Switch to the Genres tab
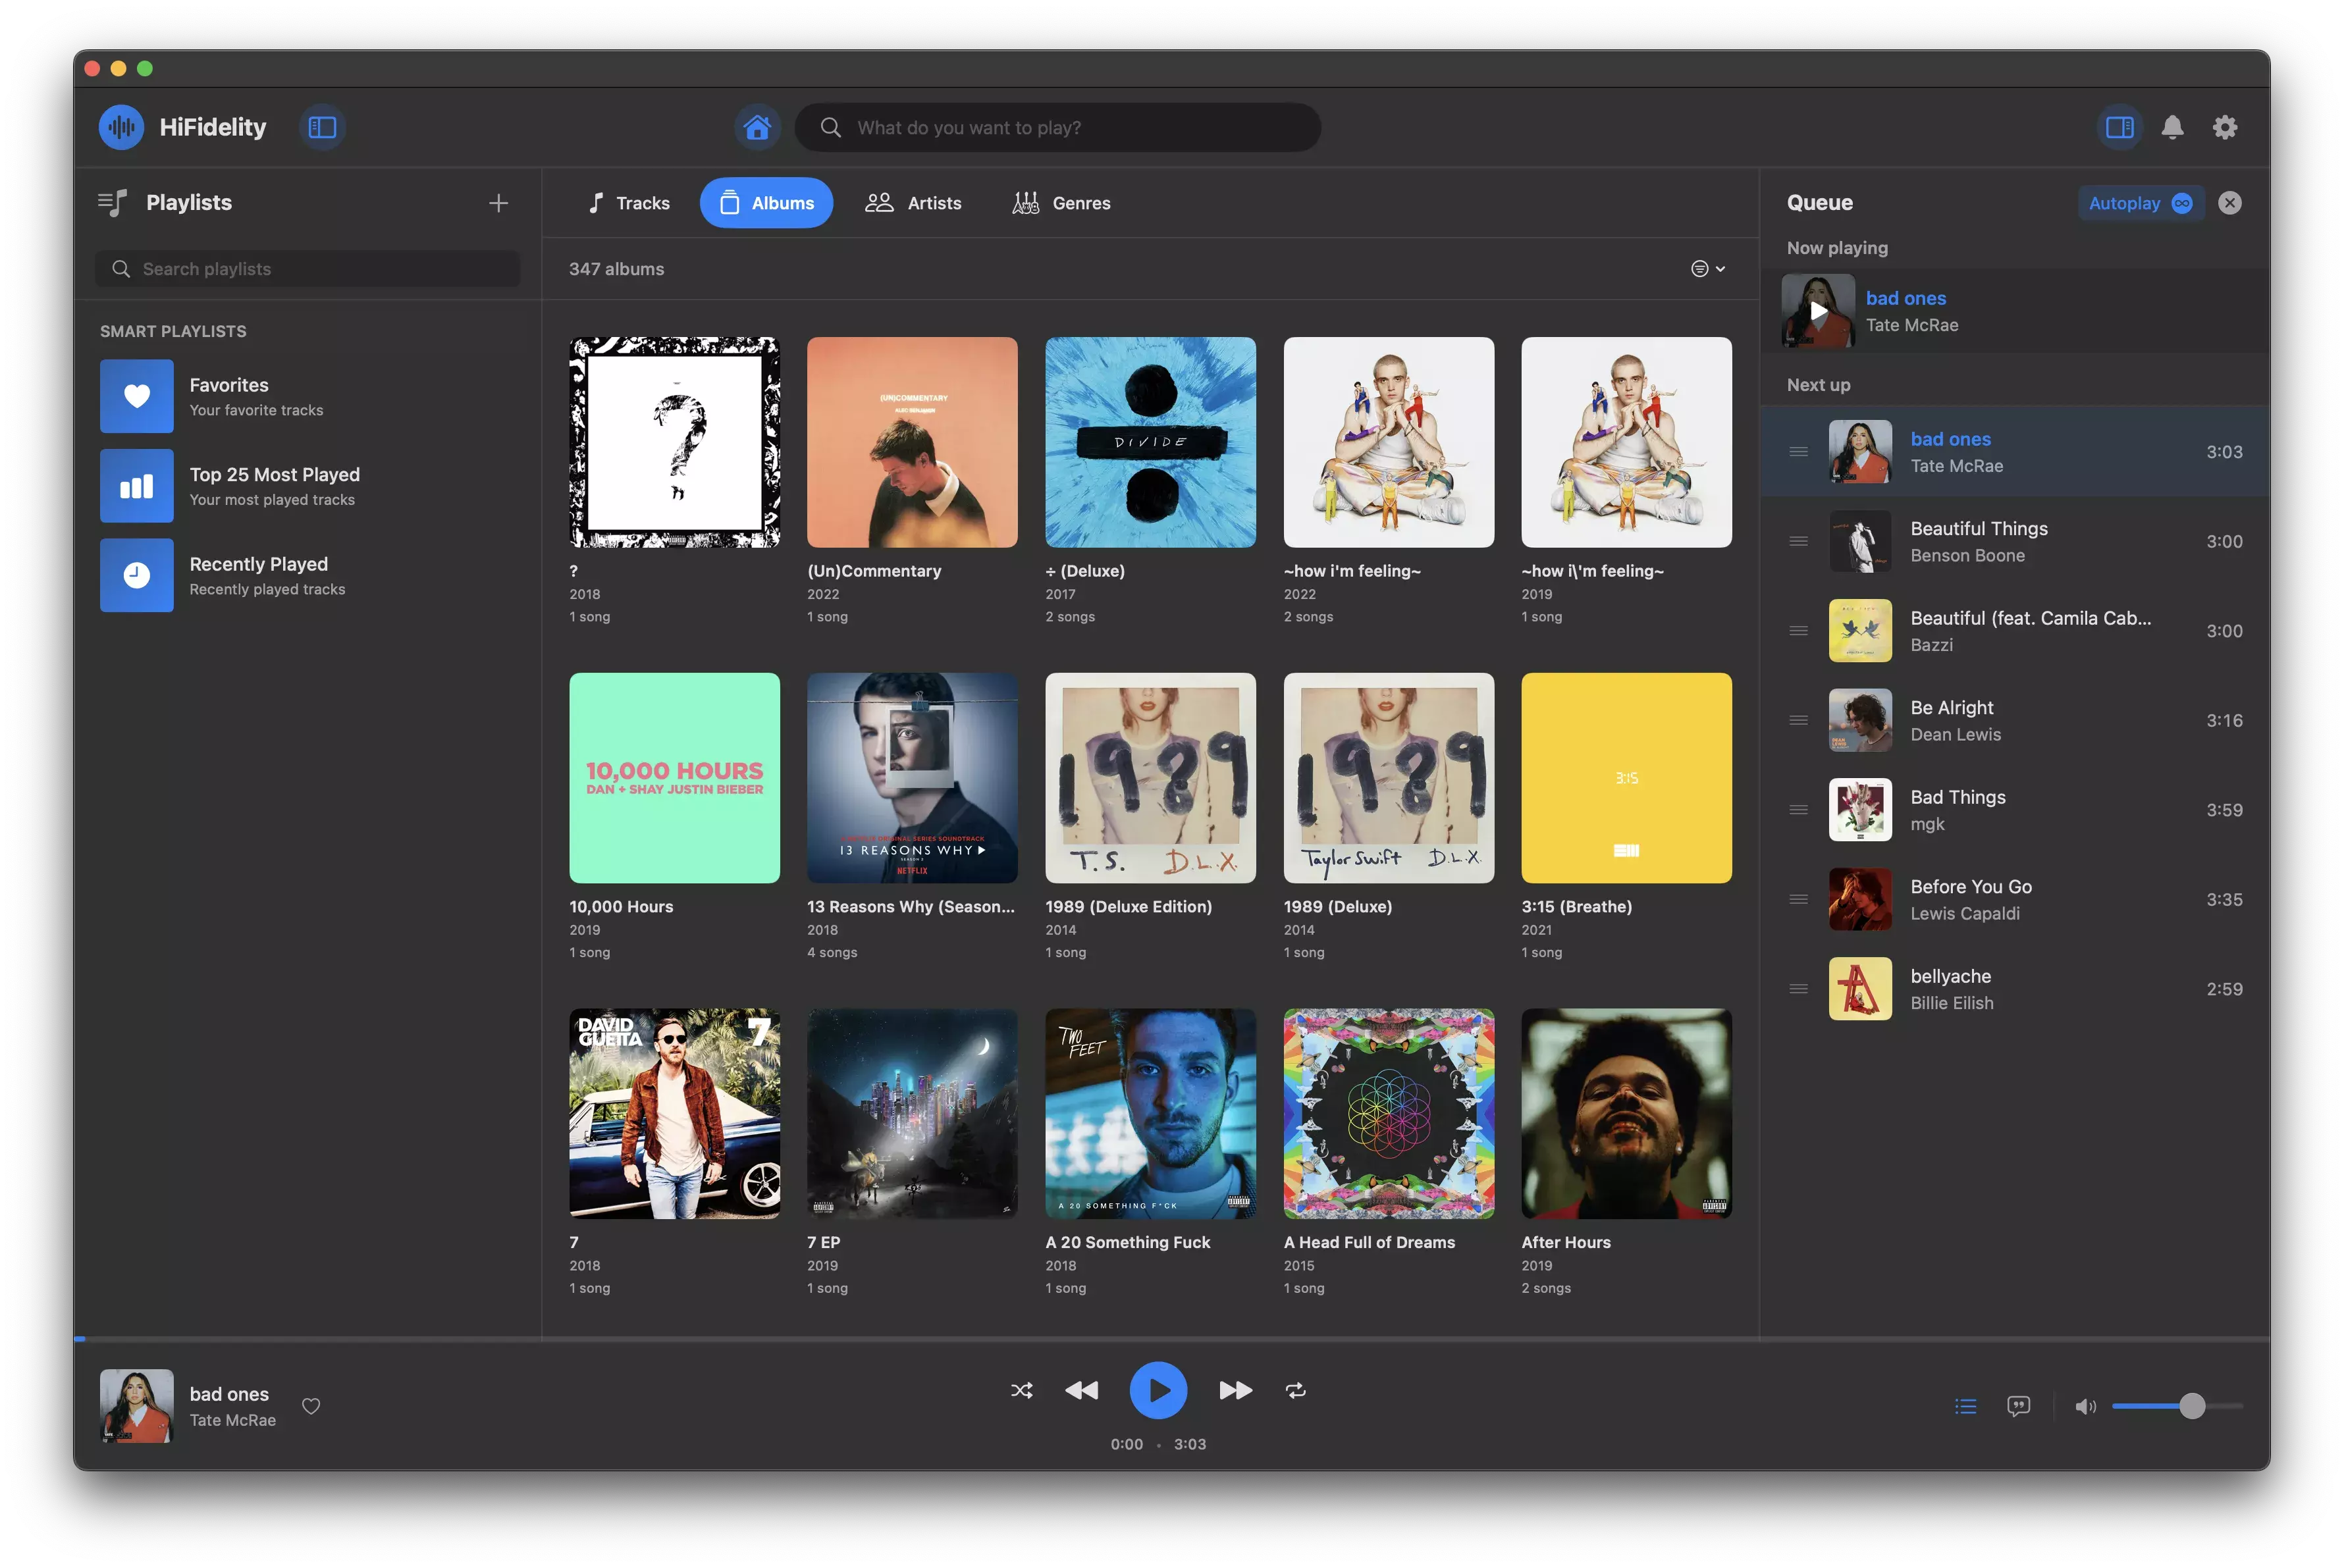This screenshot has height=1568, width=2344. (x=1061, y=203)
